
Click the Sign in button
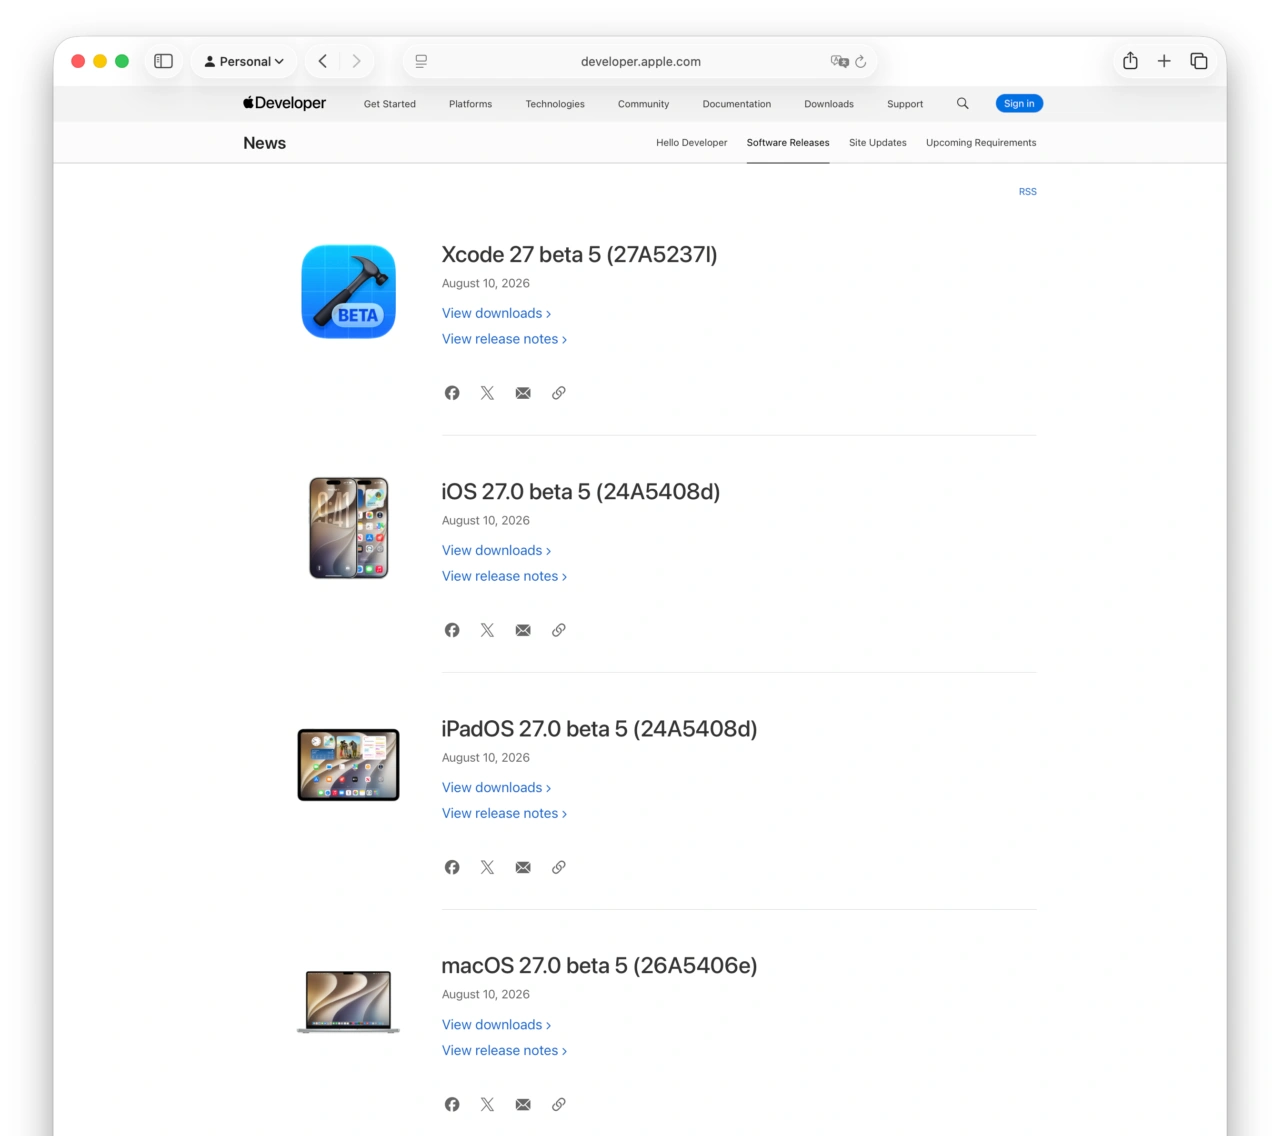(x=1019, y=103)
